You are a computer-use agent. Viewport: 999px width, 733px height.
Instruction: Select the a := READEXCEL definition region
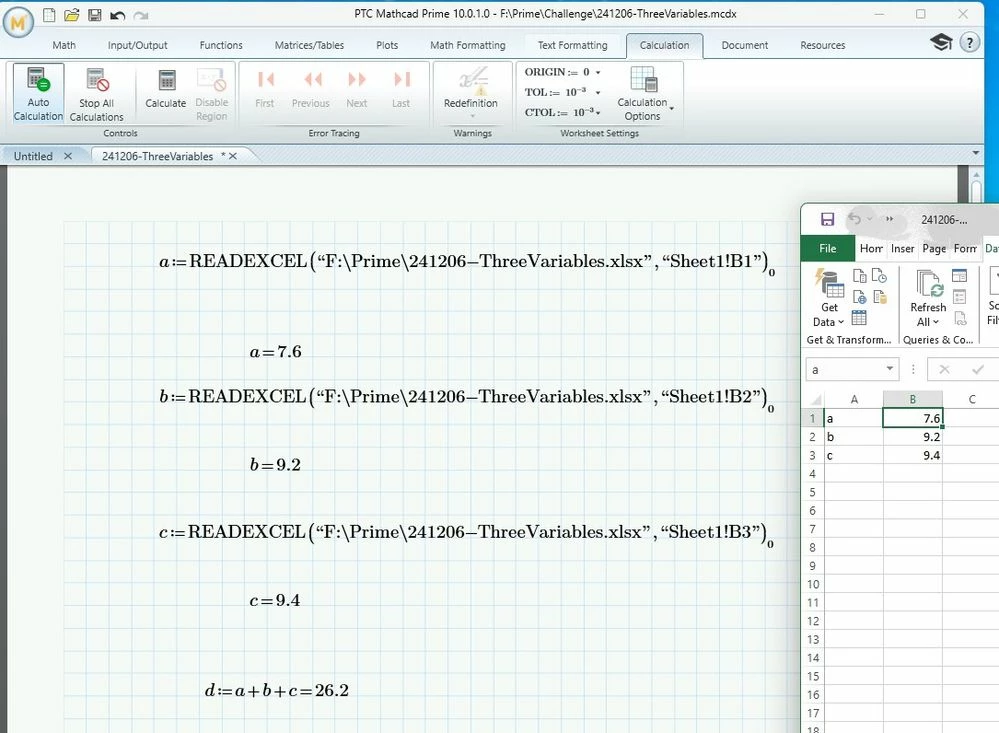tap(467, 262)
